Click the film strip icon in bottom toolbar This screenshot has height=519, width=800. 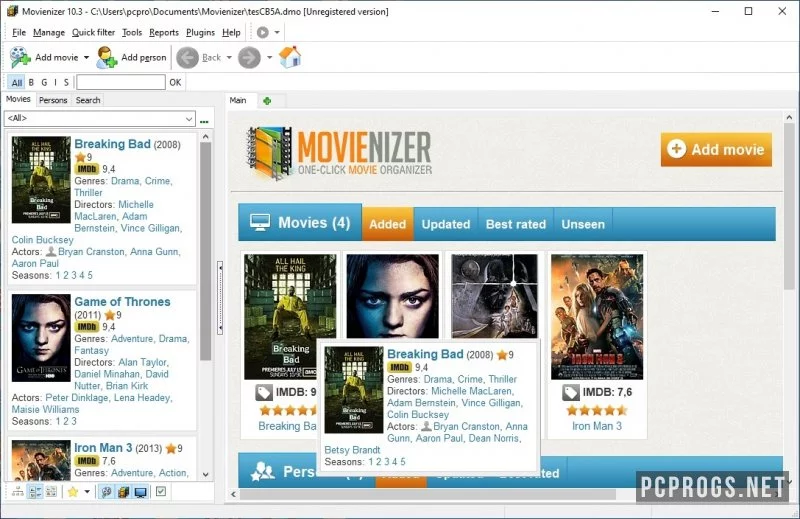point(123,492)
